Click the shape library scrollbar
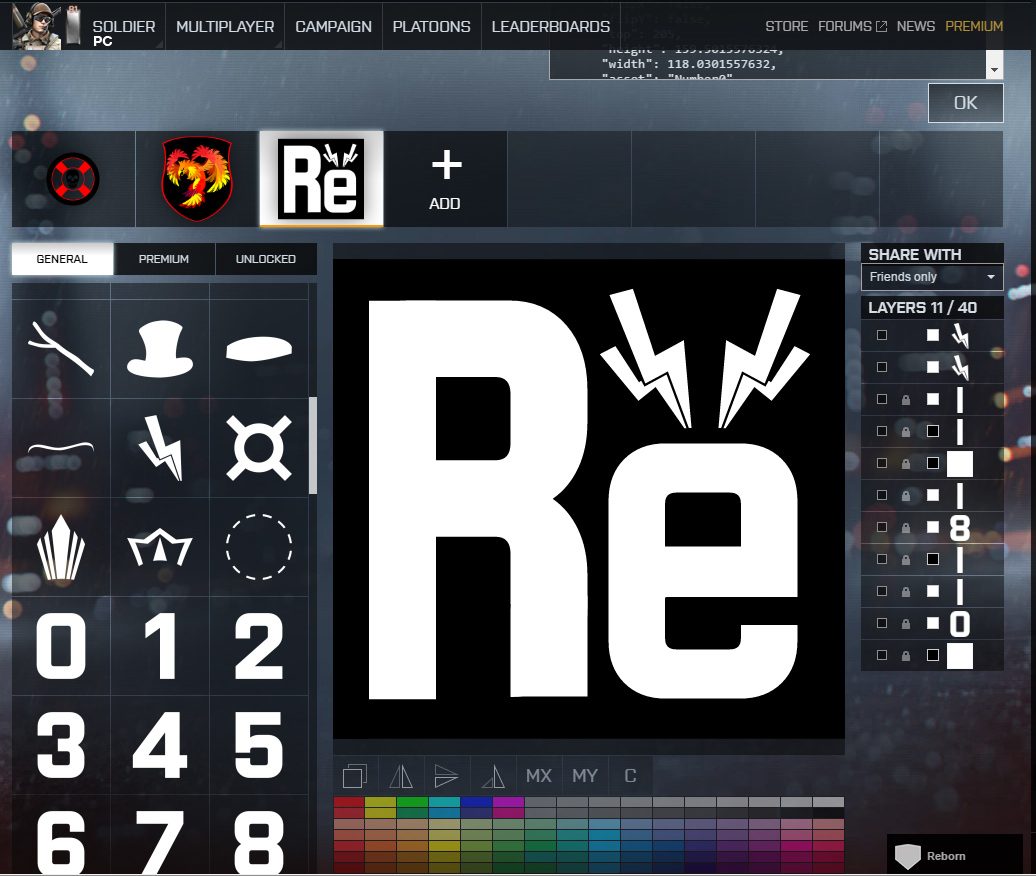 point(313,445)
